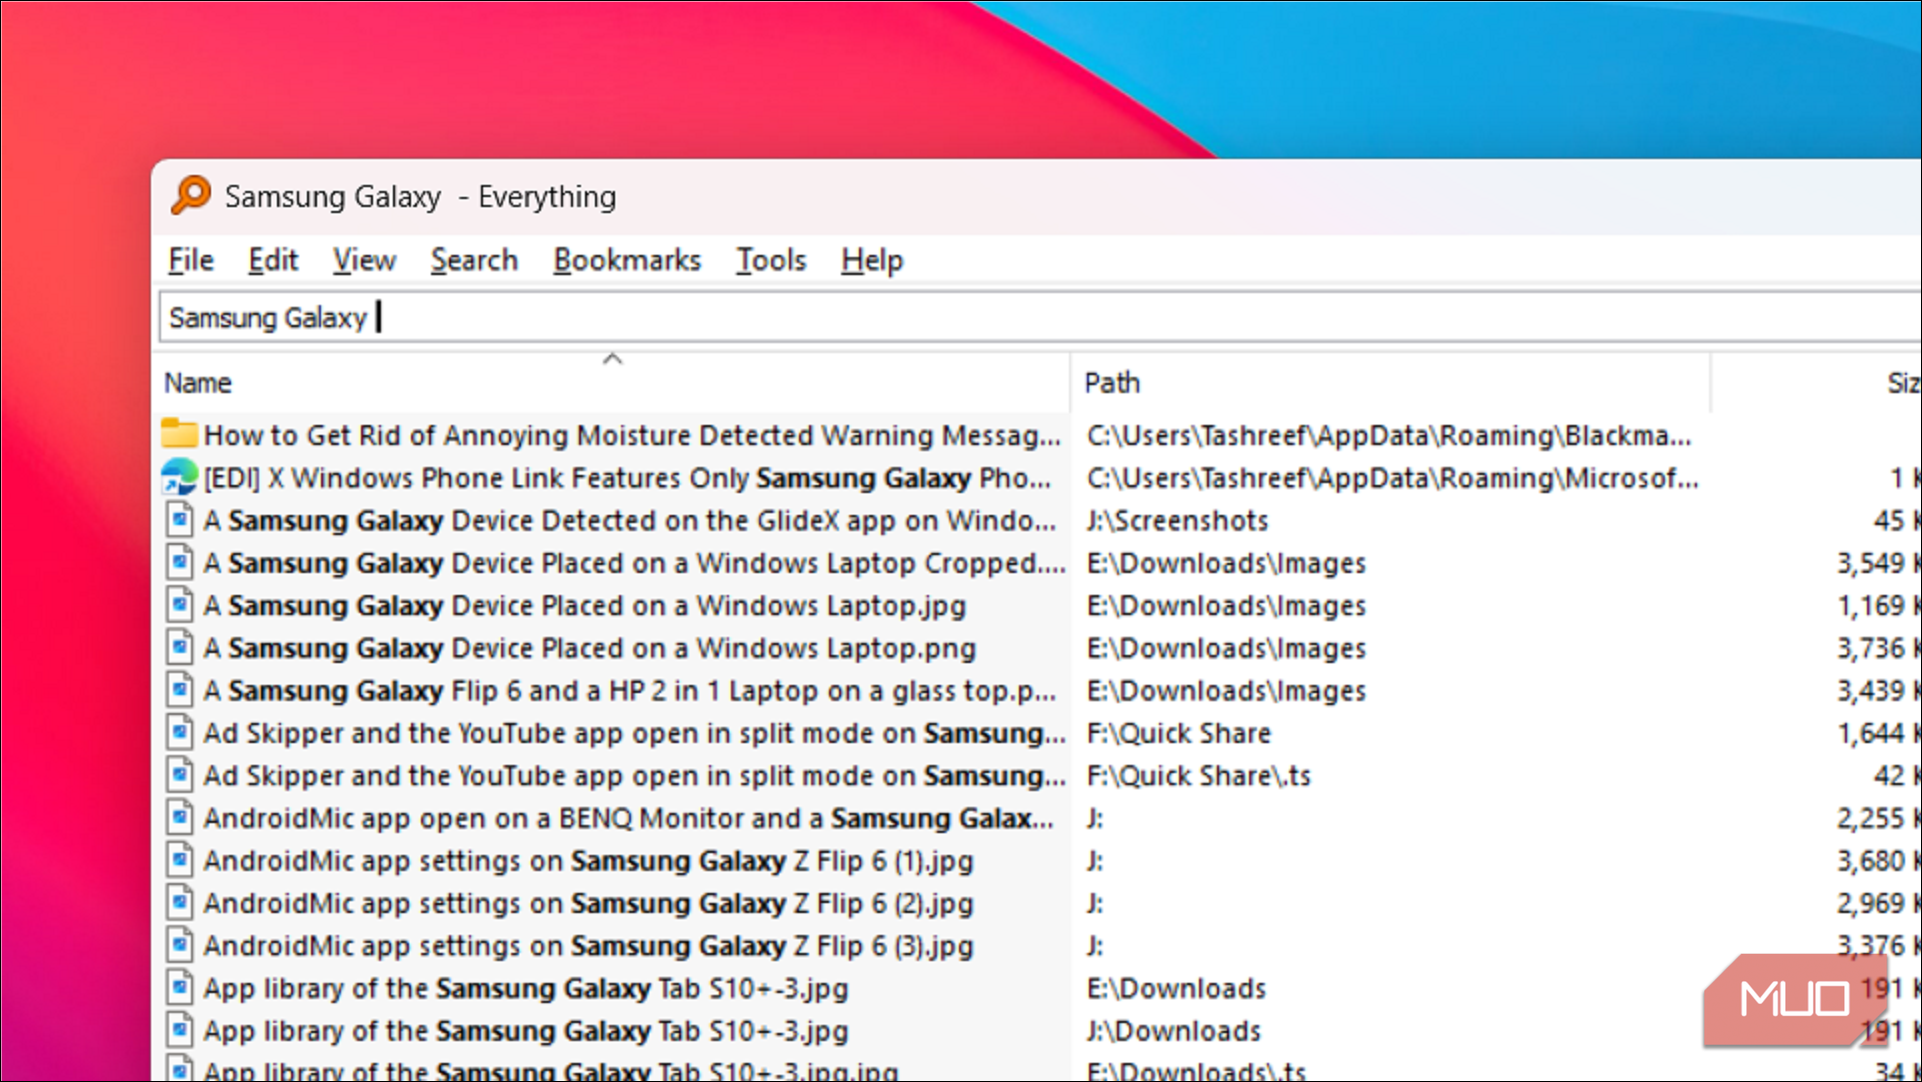Screen dimensions: 1922x1082
Task: Select '[EDI] X Windows Phone Link Features' result name
Action: pos(627,478)
